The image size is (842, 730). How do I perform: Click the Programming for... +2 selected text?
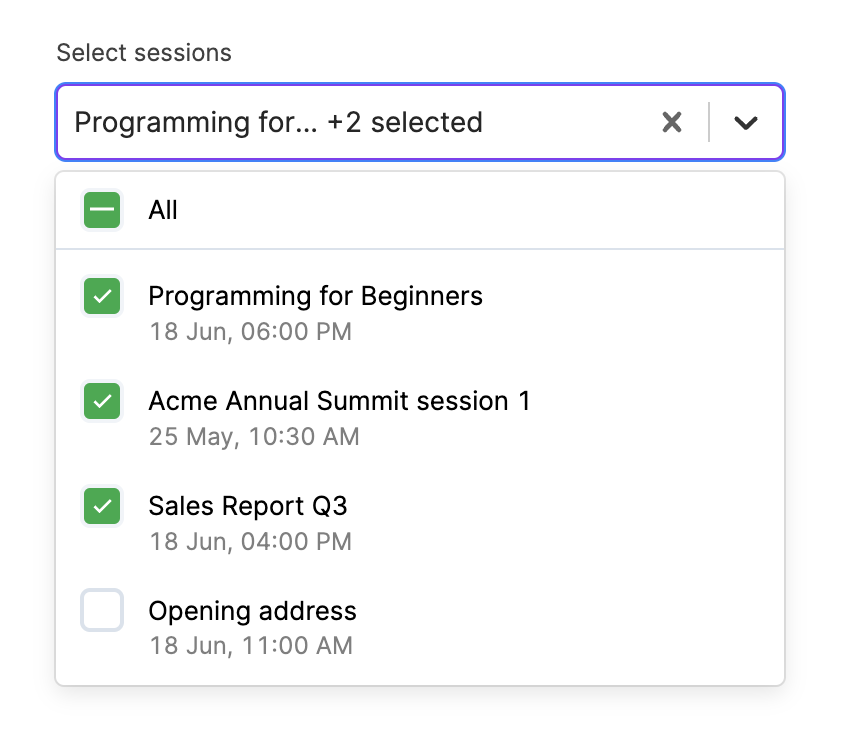pos(278,122)
